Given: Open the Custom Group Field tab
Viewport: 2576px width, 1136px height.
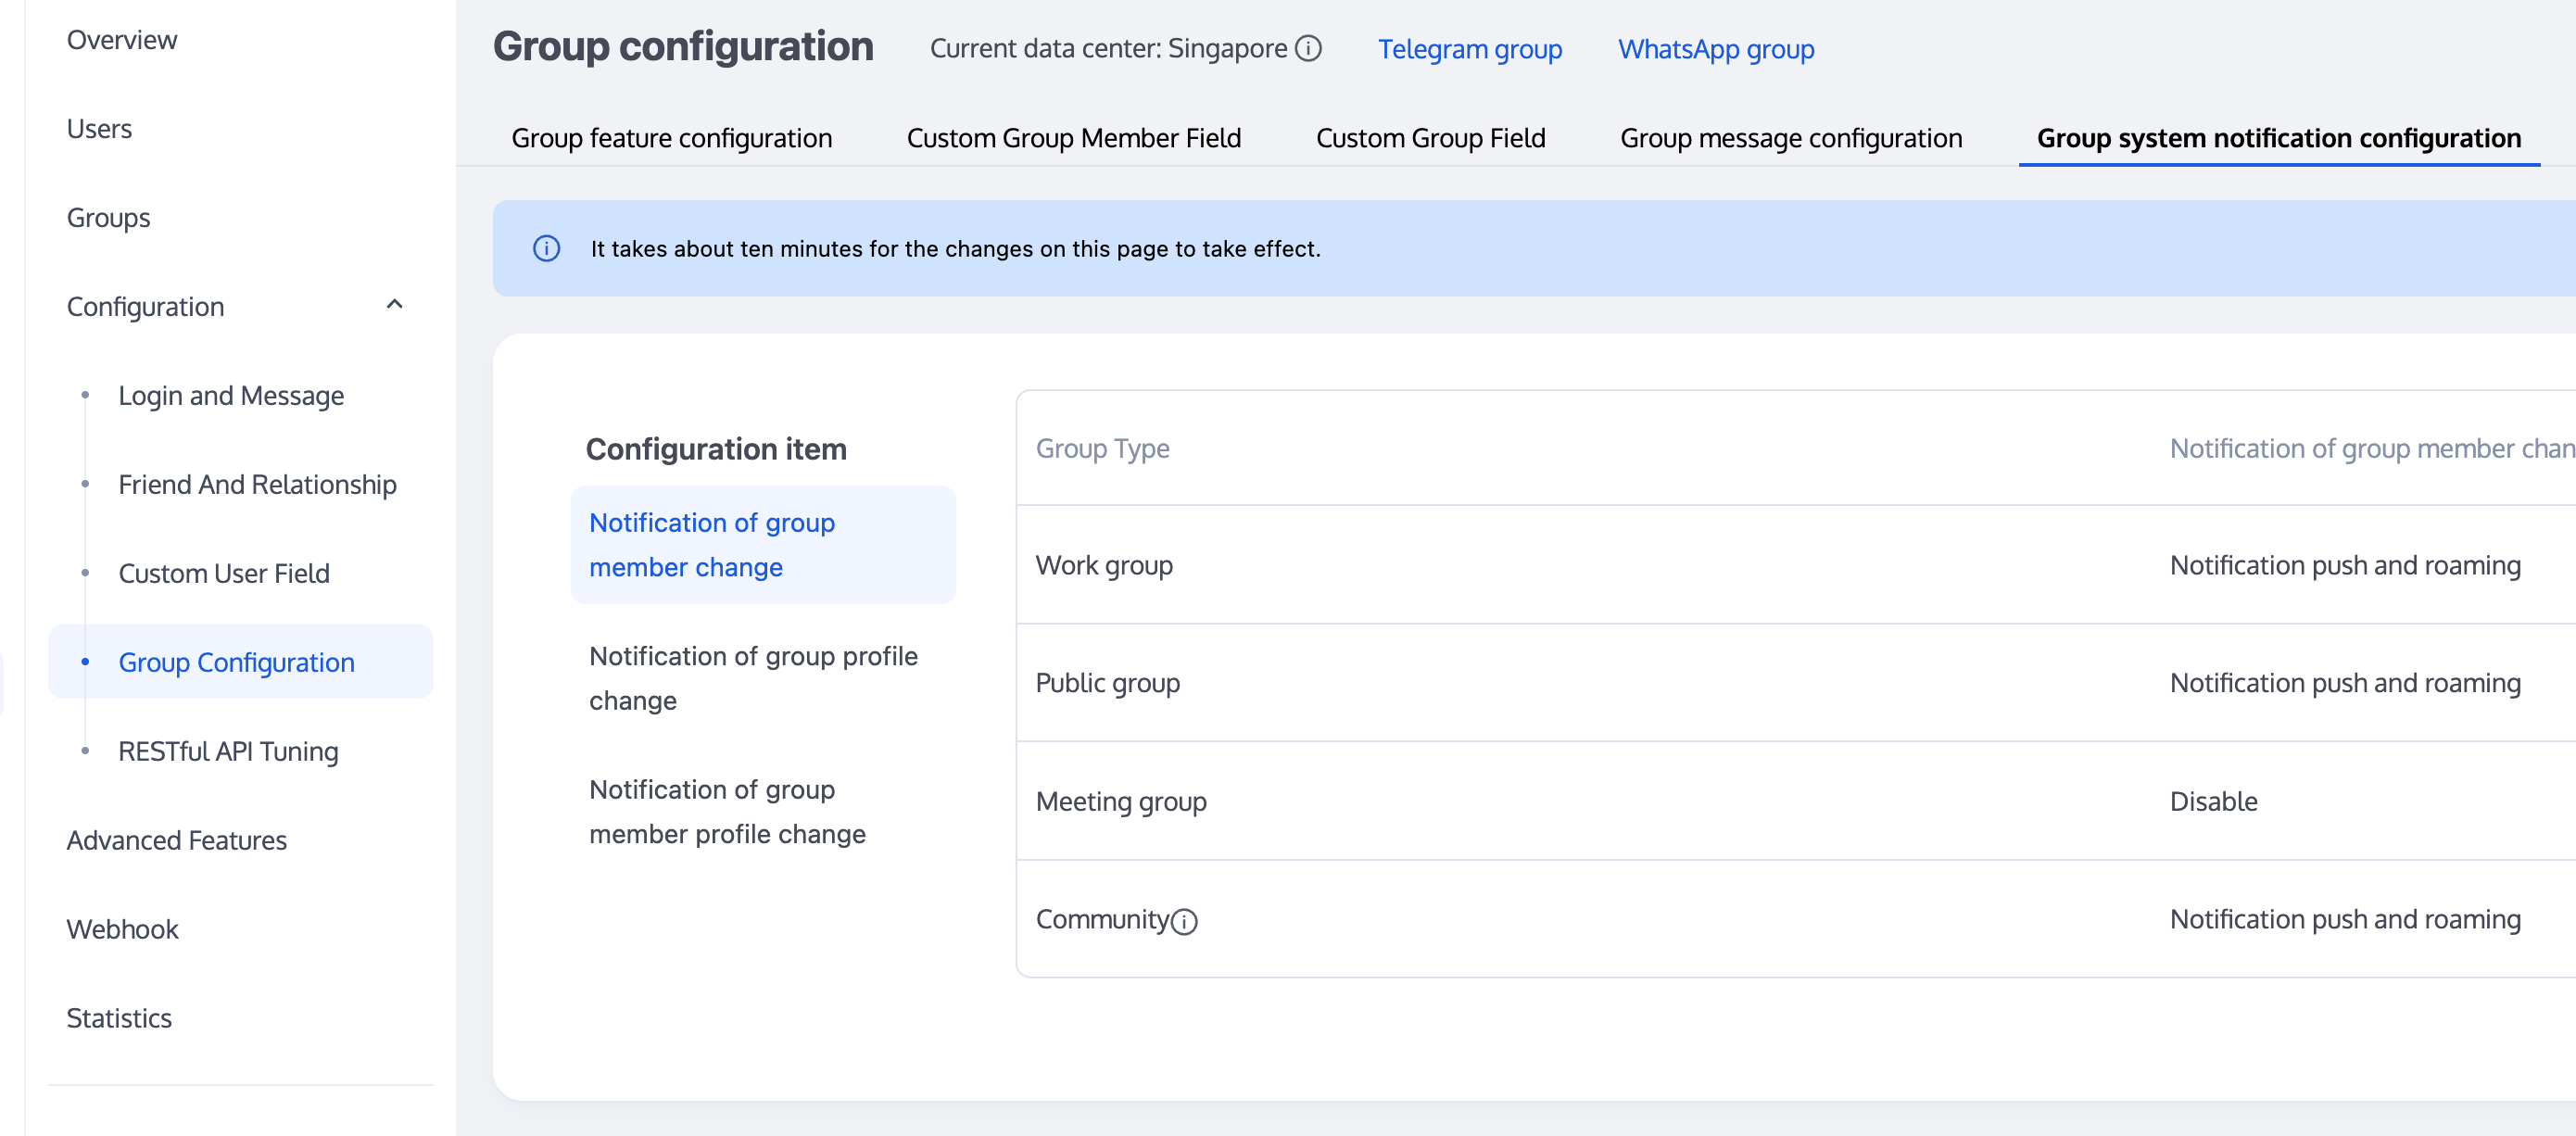Looking at the screenshot, I should click(1430, 138).
